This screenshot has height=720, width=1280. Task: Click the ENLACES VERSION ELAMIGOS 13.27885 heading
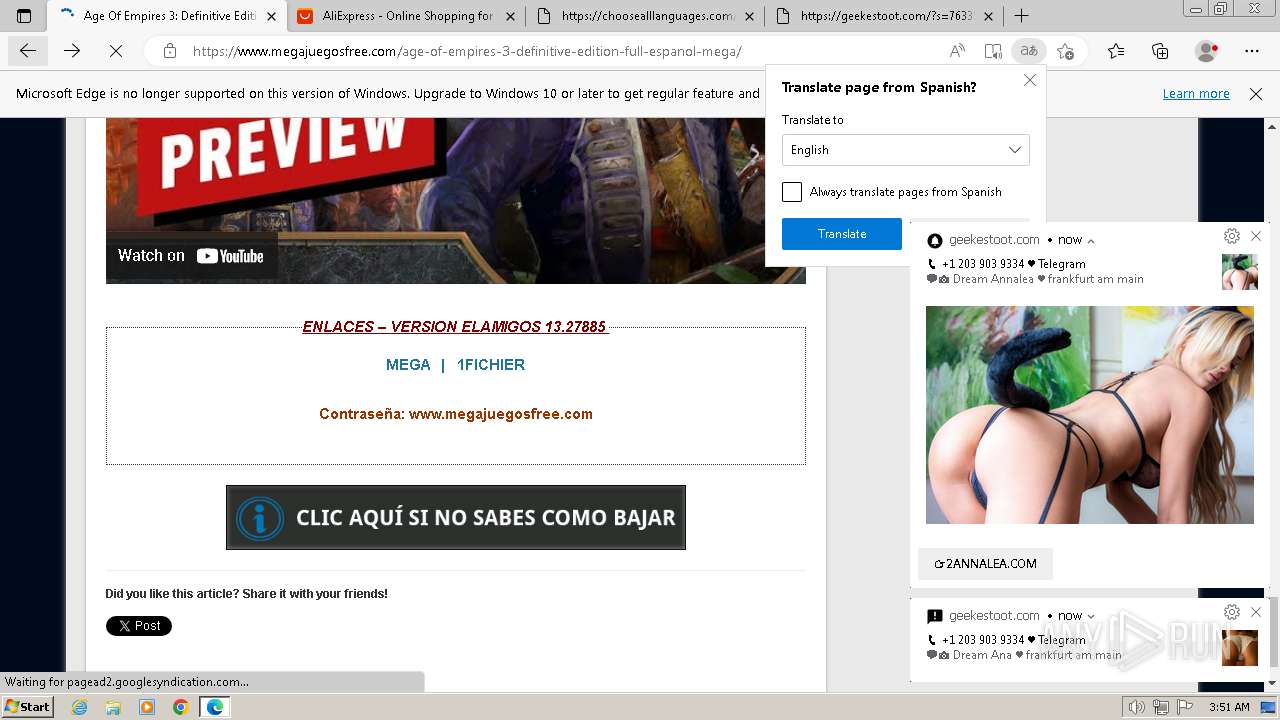[455, 327]
